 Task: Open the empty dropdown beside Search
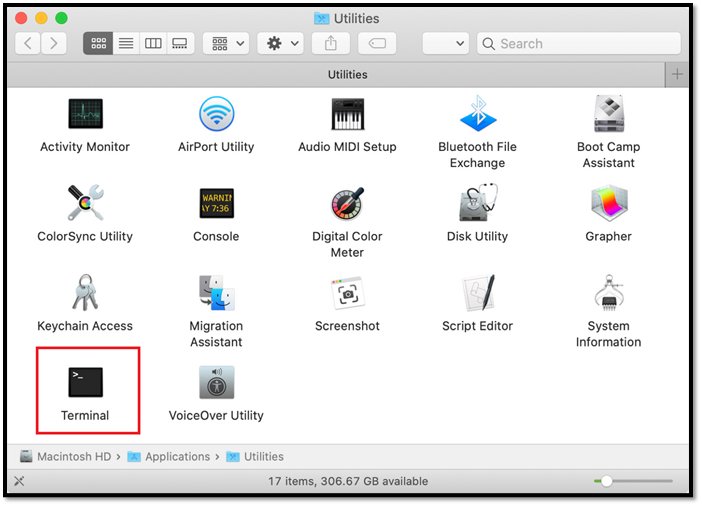(445, 43)
